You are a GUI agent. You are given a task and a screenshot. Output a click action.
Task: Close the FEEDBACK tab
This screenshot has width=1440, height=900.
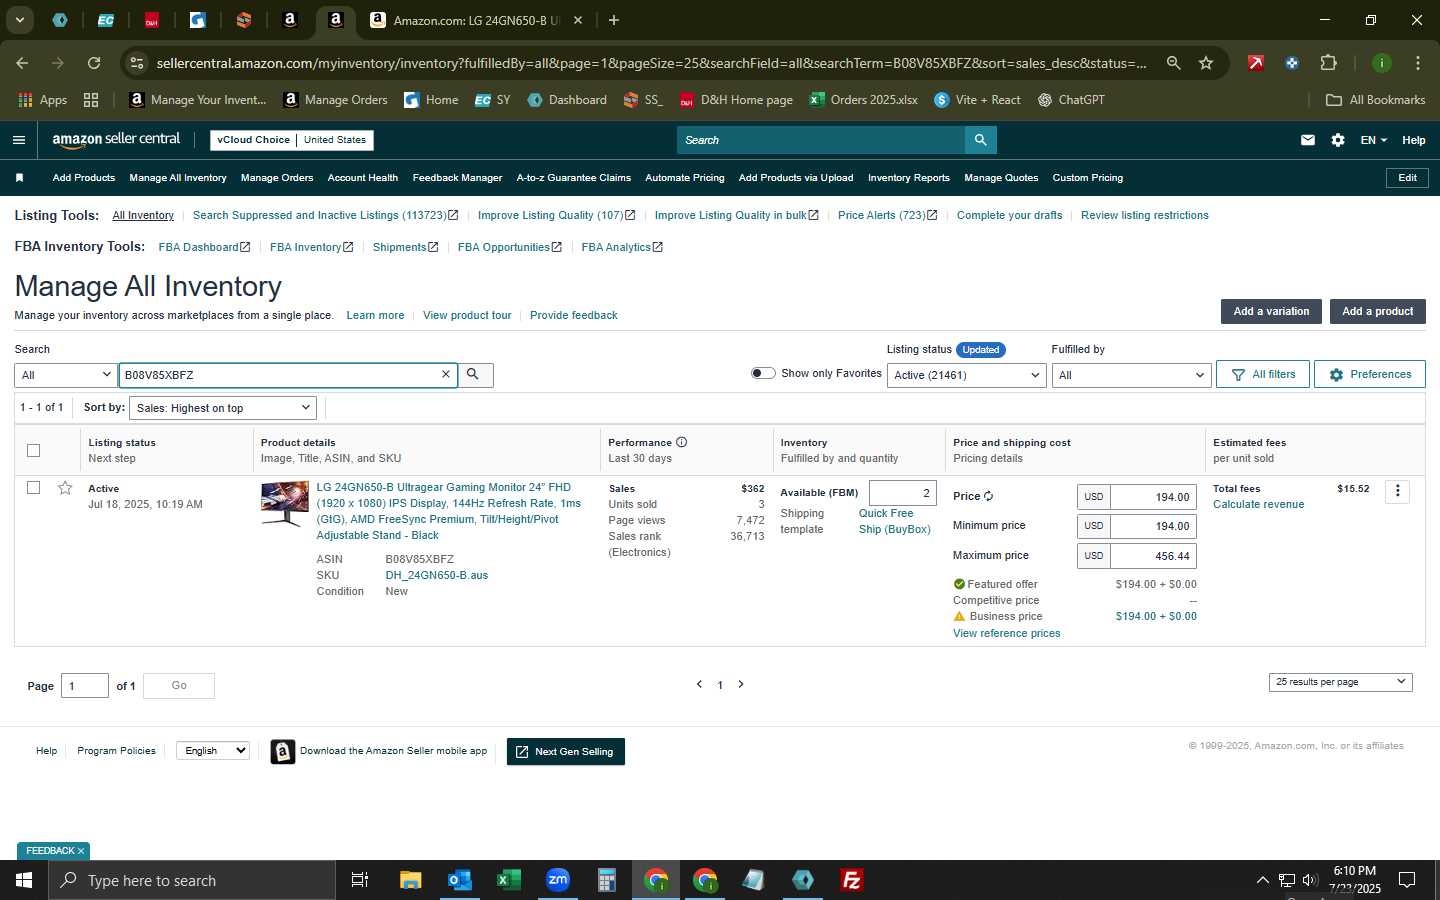click(x=81, y=851)
